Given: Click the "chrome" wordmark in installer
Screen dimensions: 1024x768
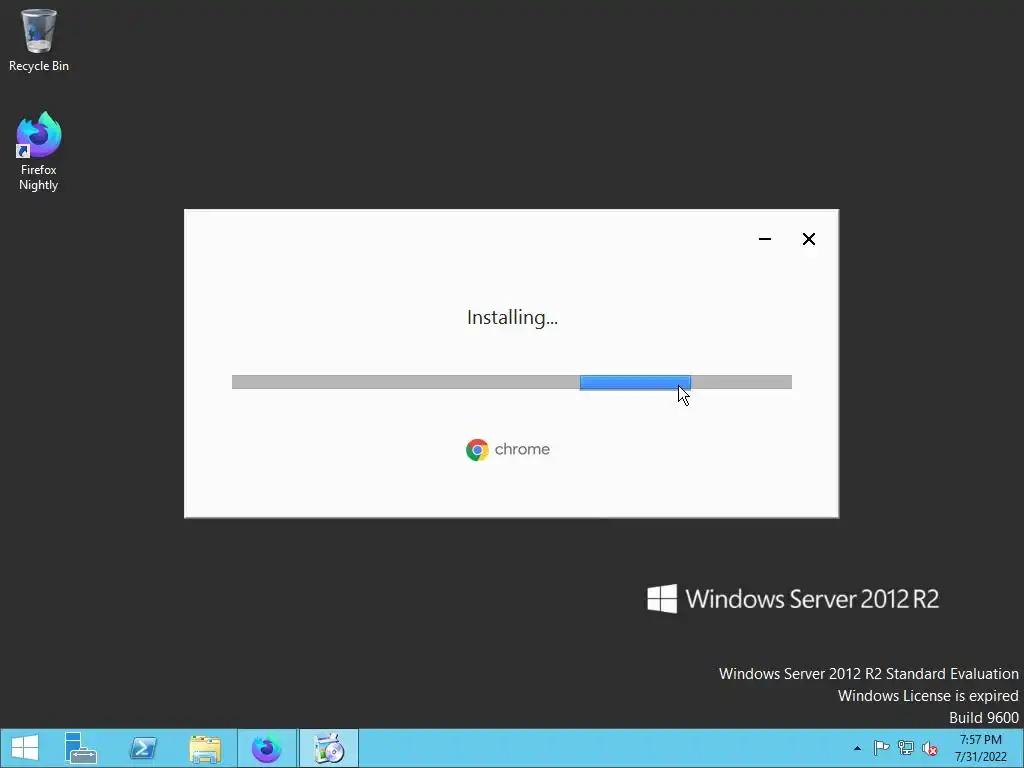Looking at the screenshot, I should (522, 449).
